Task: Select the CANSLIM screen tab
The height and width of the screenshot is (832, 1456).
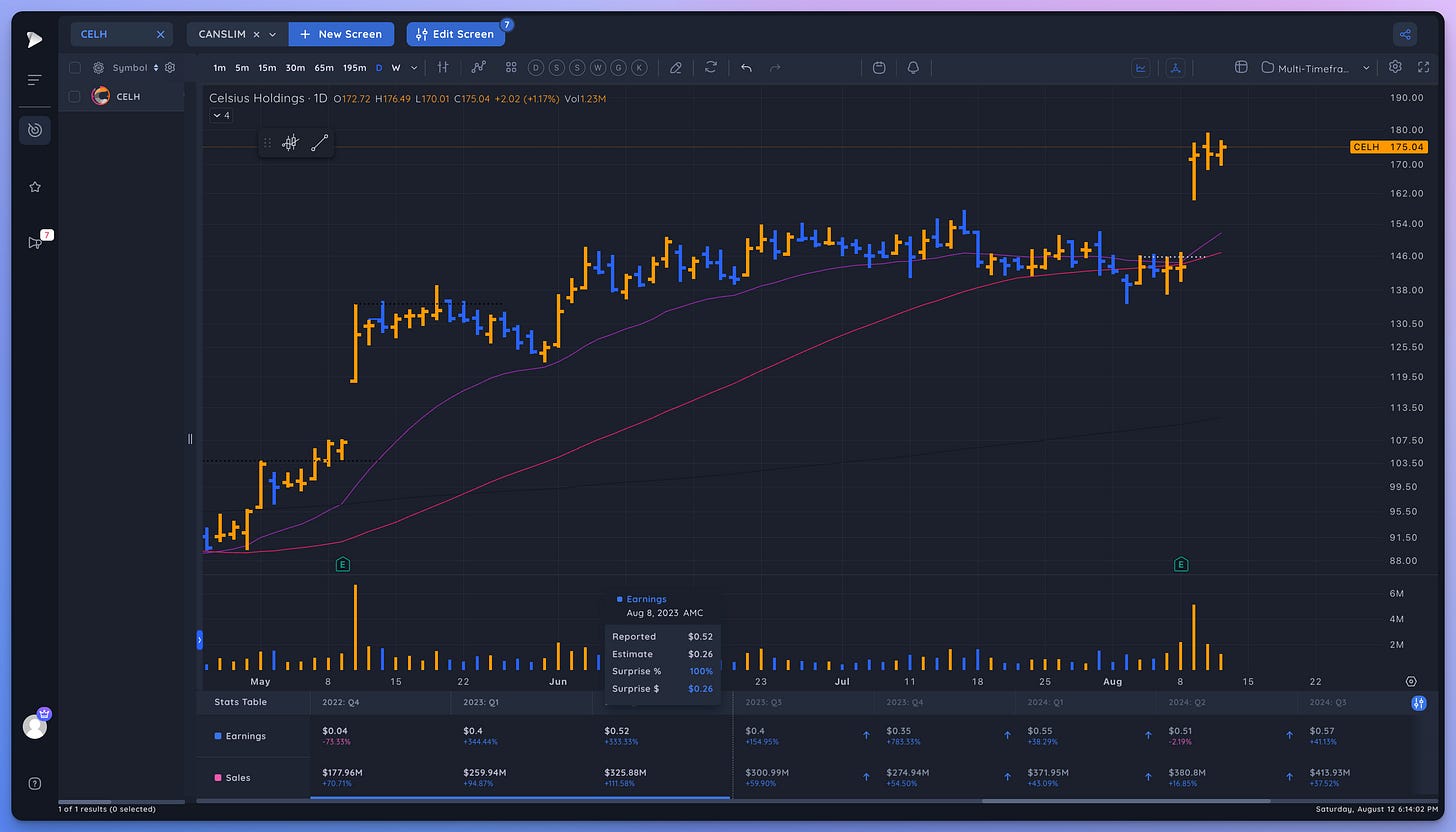Action: 221,34
